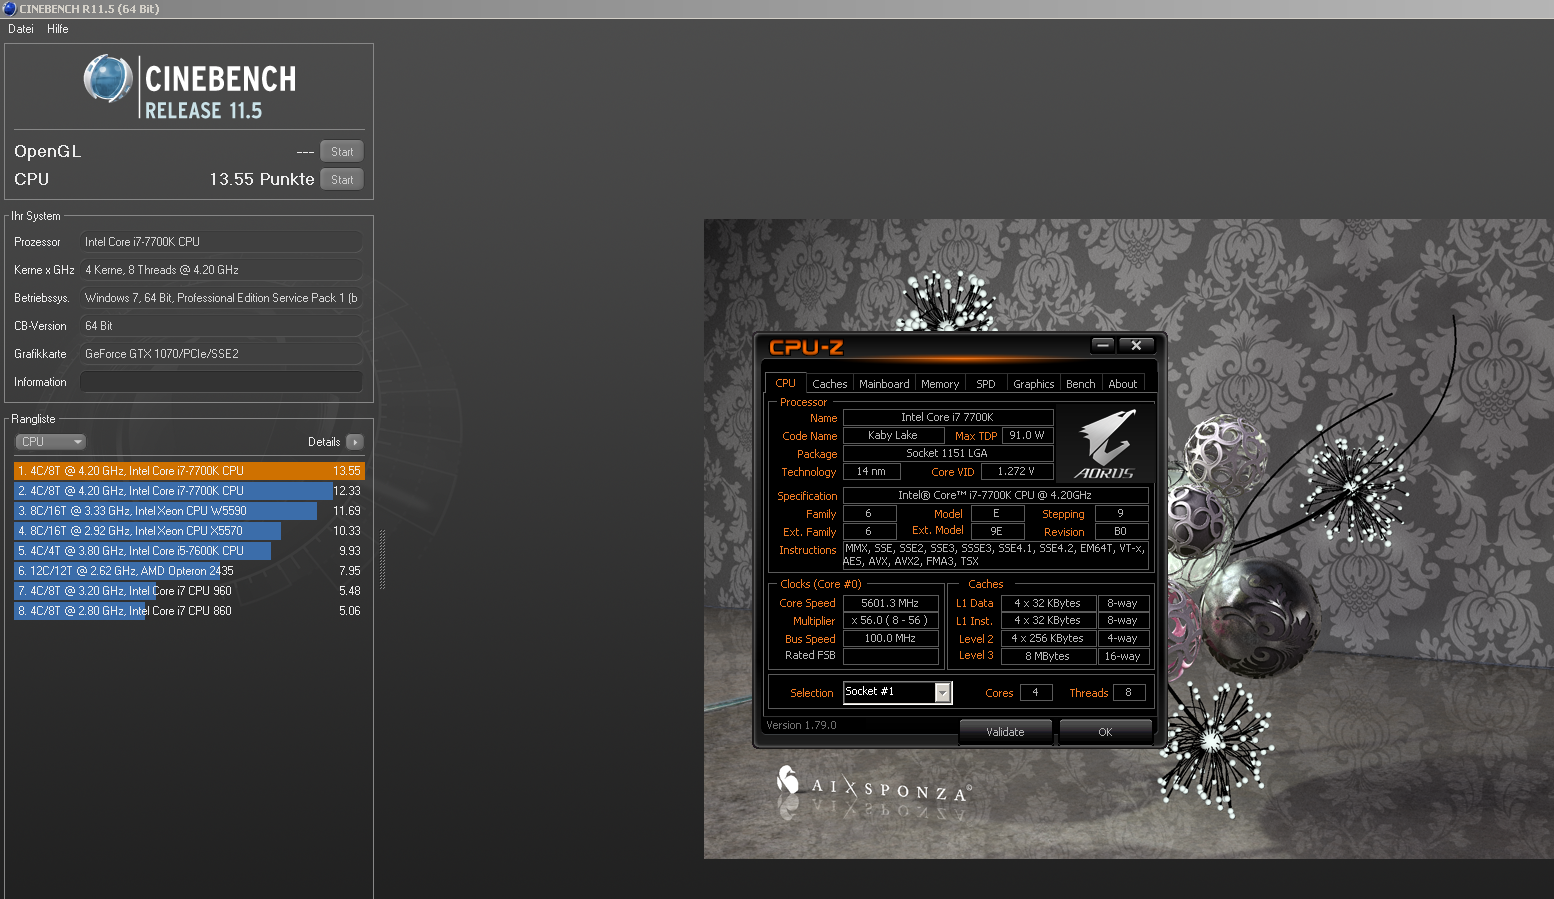
Task: Click the Cores count value 4
Action: (x=1035, y=692)
